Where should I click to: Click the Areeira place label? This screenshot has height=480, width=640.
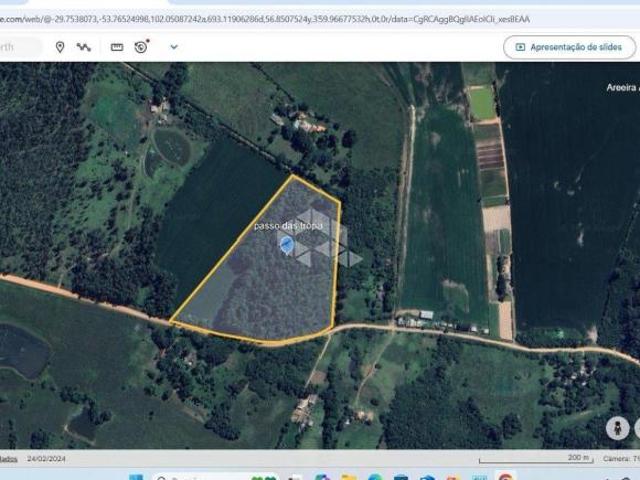point(620,88)
